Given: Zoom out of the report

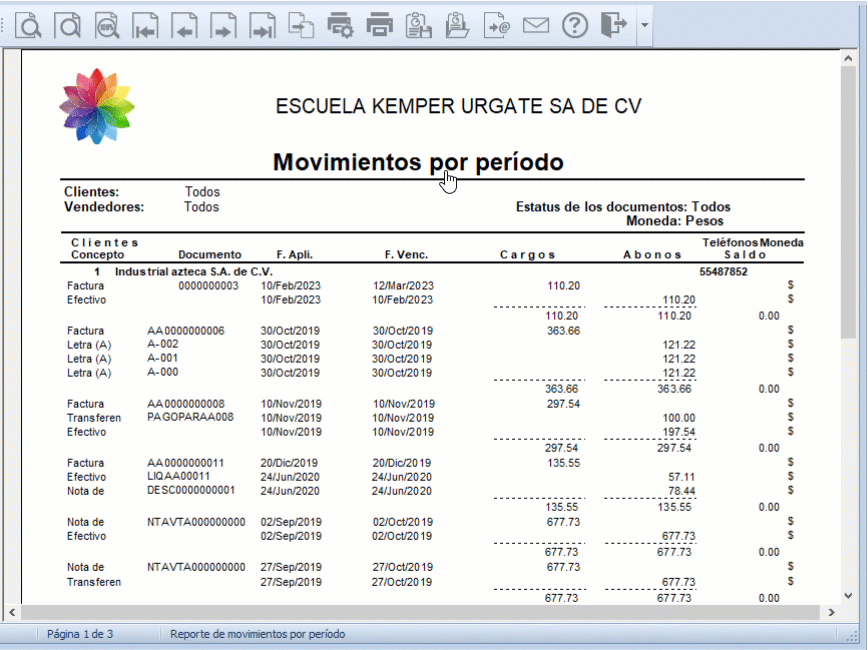Looking at the screenshot, I should tap(67, 25).
